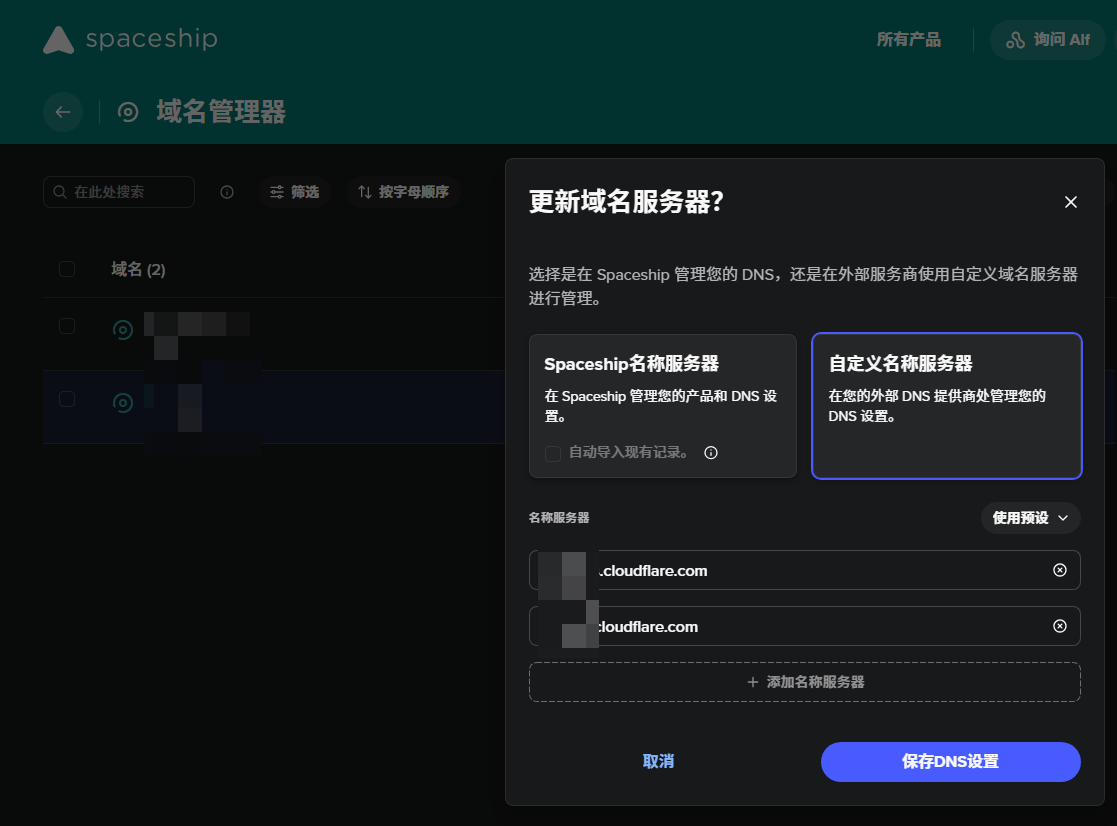The height and width of the screenshot is (826, 1117).
Task: Select all domains with header checkbox
Action: 67,269
